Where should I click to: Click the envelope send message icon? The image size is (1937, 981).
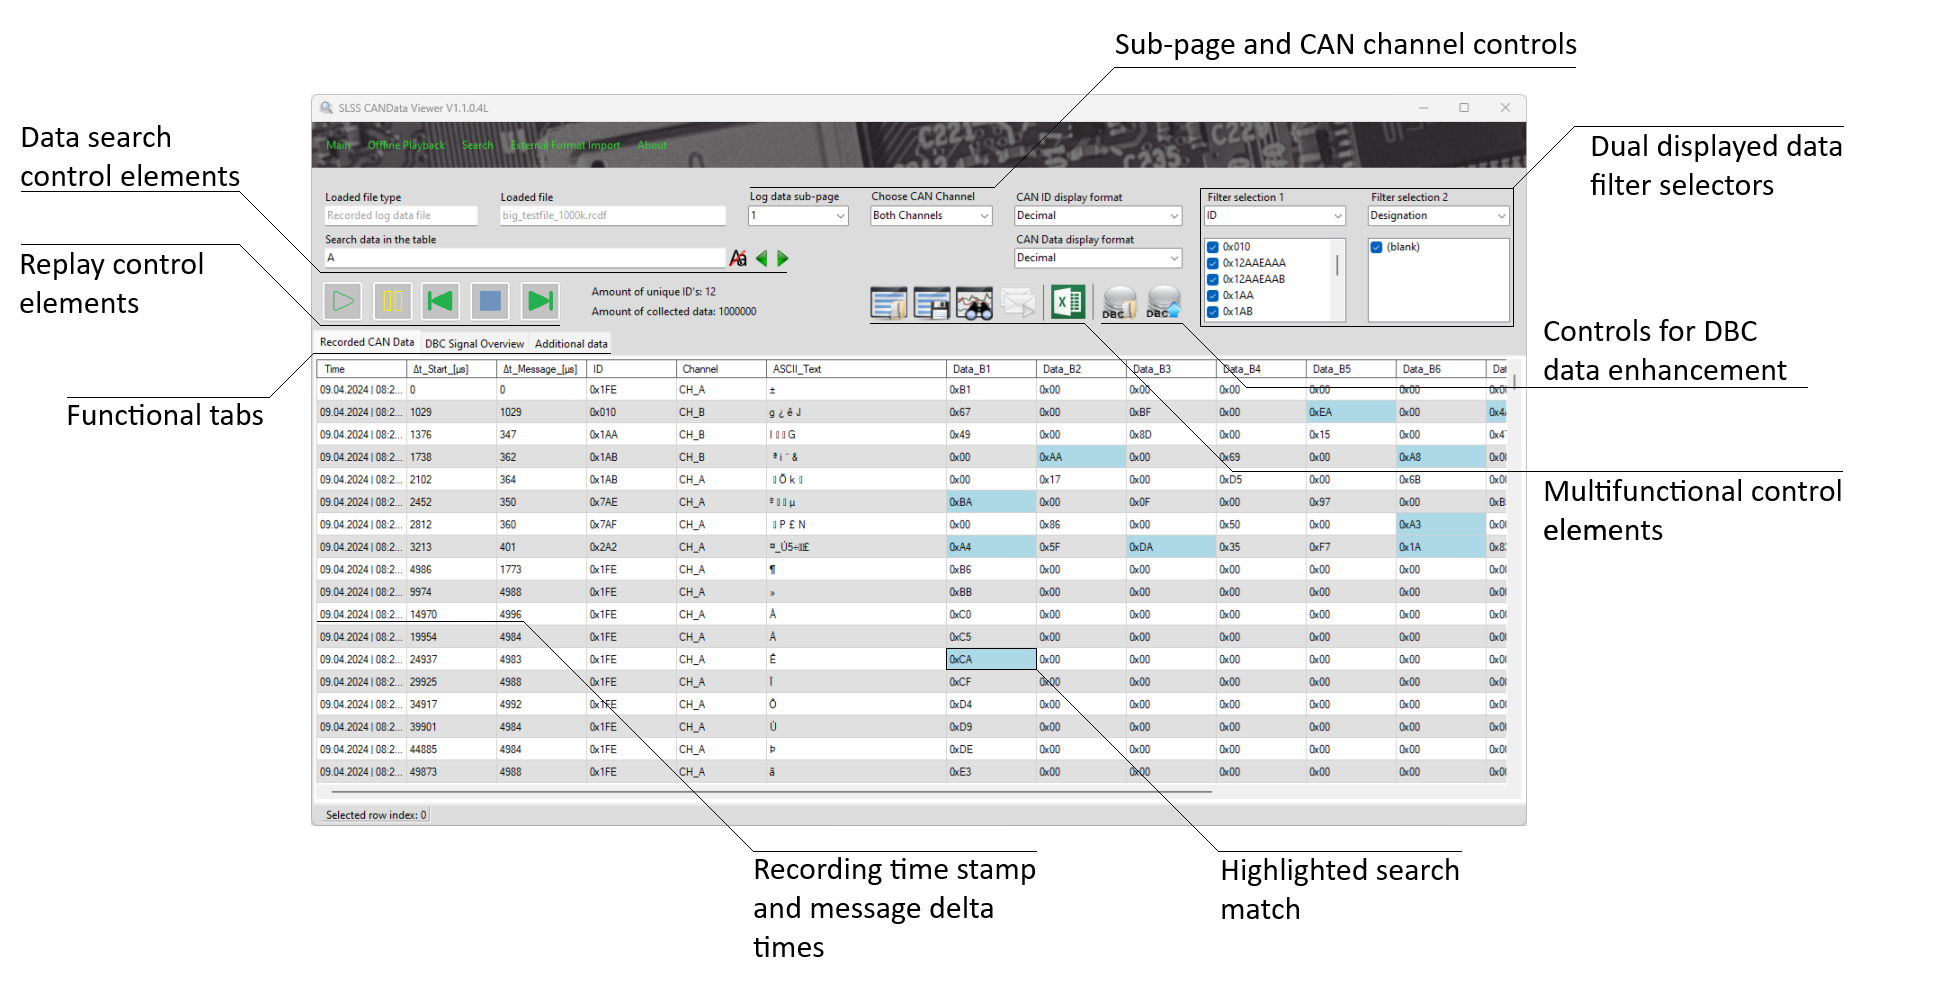tap(1018, 302)
